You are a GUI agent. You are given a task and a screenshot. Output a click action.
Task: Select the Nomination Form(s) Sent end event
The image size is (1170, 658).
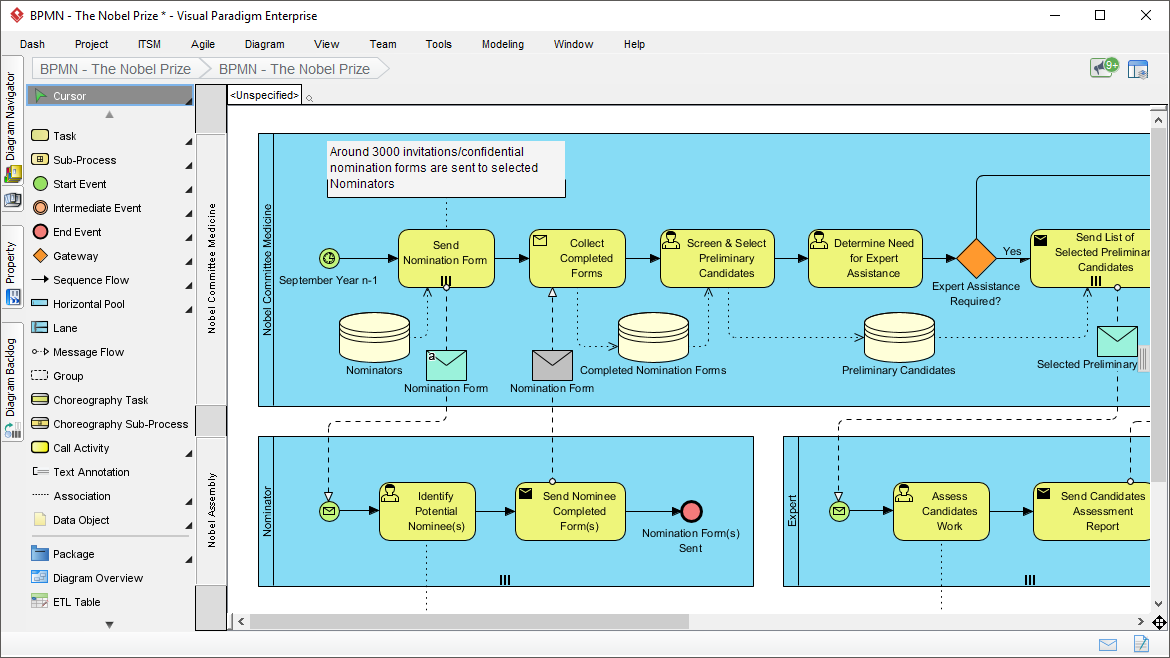coord(692,511)
